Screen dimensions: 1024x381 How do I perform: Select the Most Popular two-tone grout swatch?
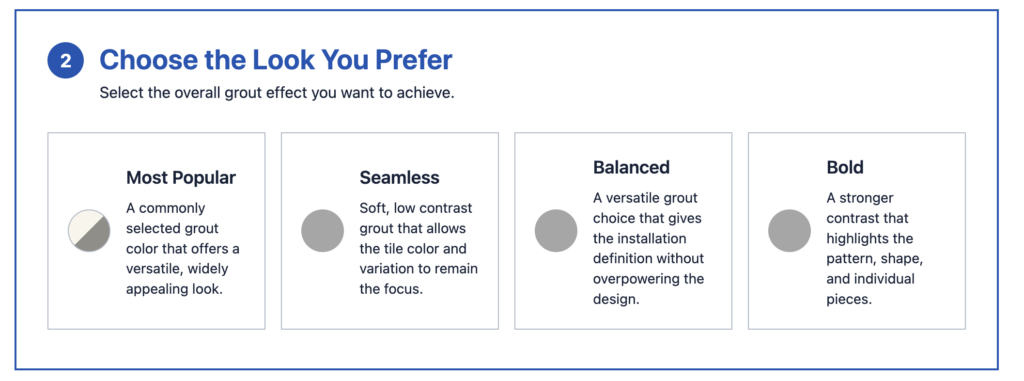point(89,231)
